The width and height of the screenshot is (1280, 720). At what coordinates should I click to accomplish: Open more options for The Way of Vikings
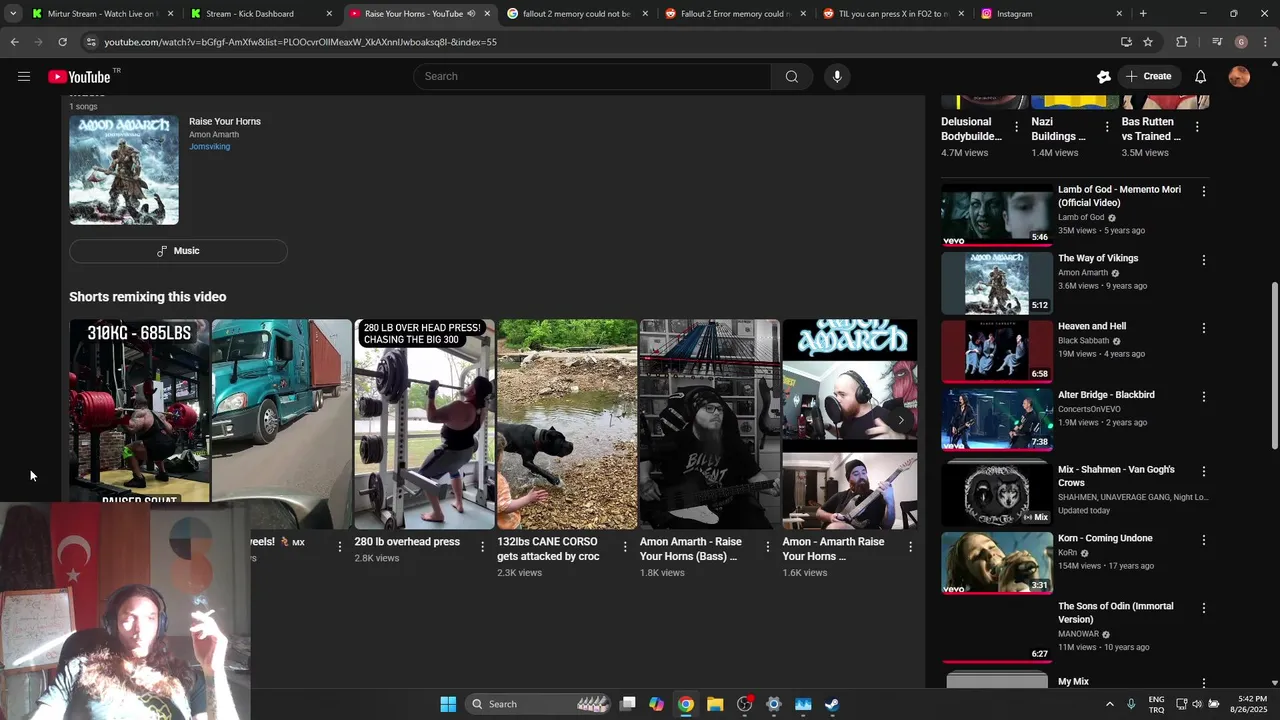click(1204, 260)
